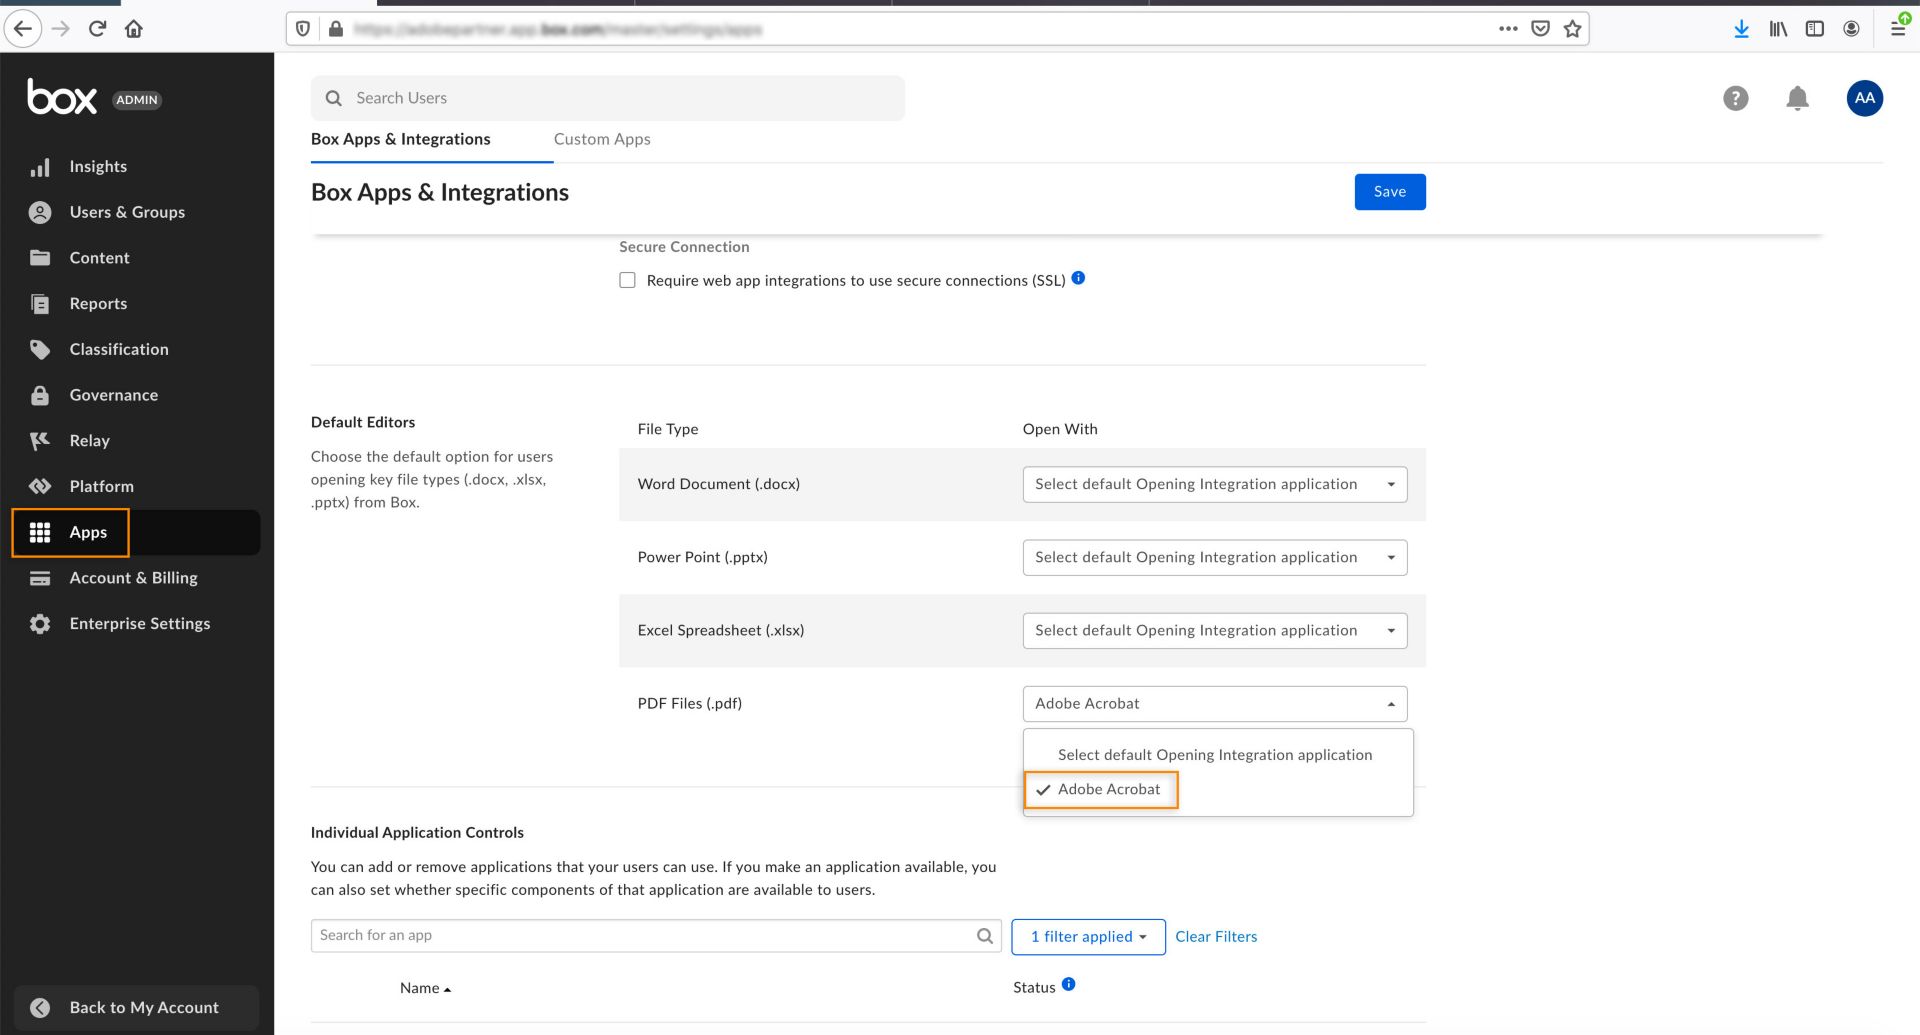This screenshot has height=1035, width=1920.
Task: Expand Power Point default editor dropdown
Action: [x=1214, y=558]
